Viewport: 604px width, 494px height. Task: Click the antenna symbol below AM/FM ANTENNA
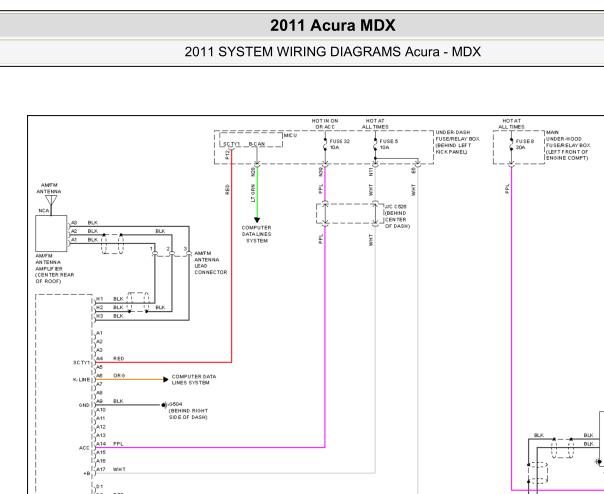coord(51,202)
